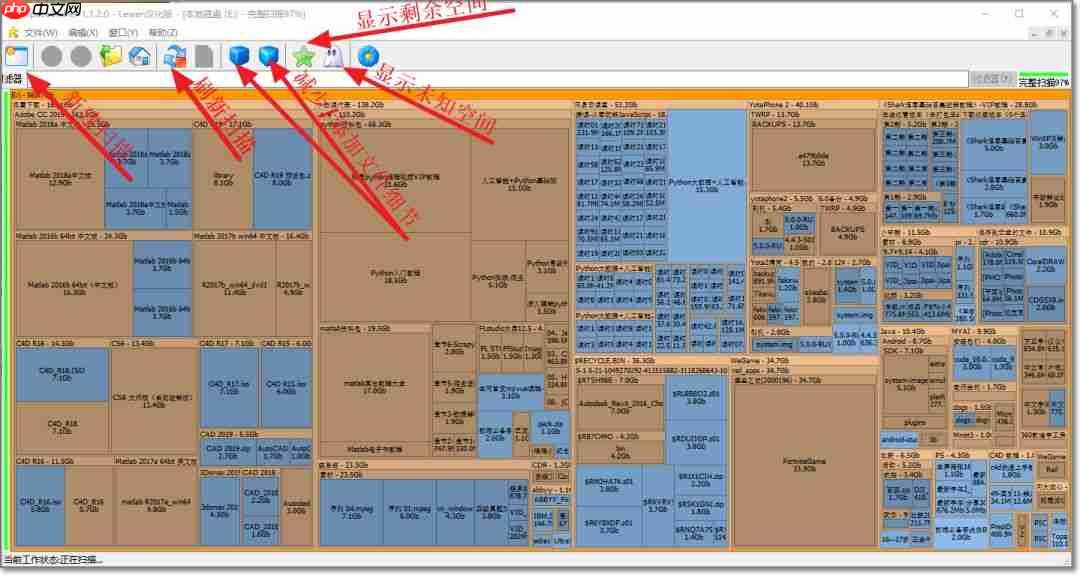Select the FormatSame 33.9Gb block
This screenshot has width=1080, height=575.
[x=804, y=465]
